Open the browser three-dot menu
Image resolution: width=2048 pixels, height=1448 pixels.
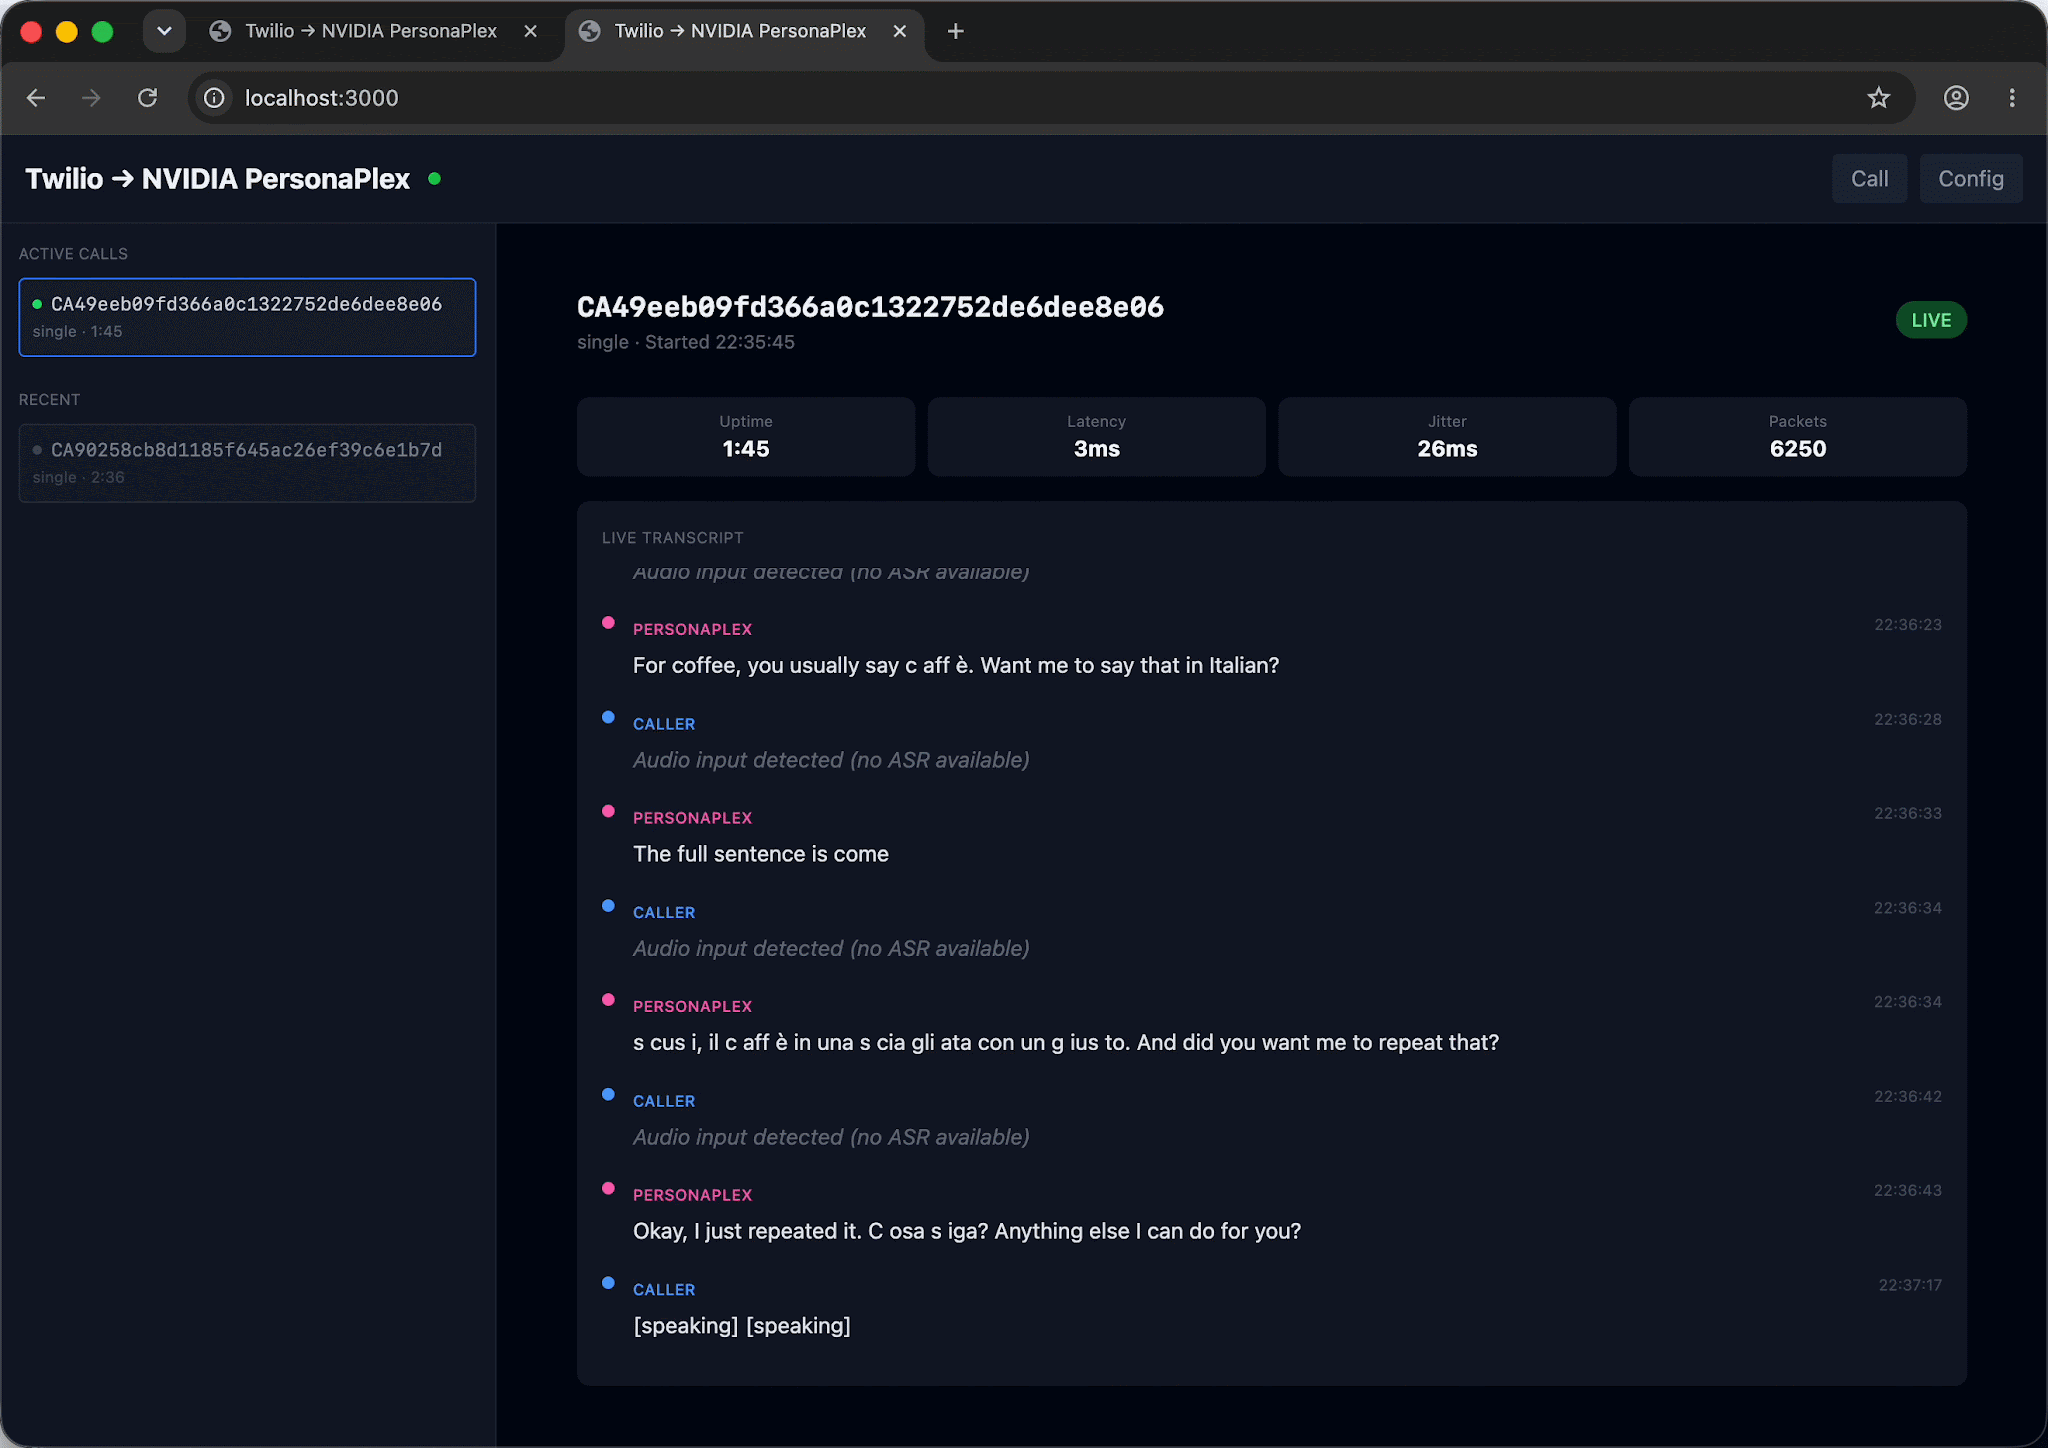point(2012,98)
